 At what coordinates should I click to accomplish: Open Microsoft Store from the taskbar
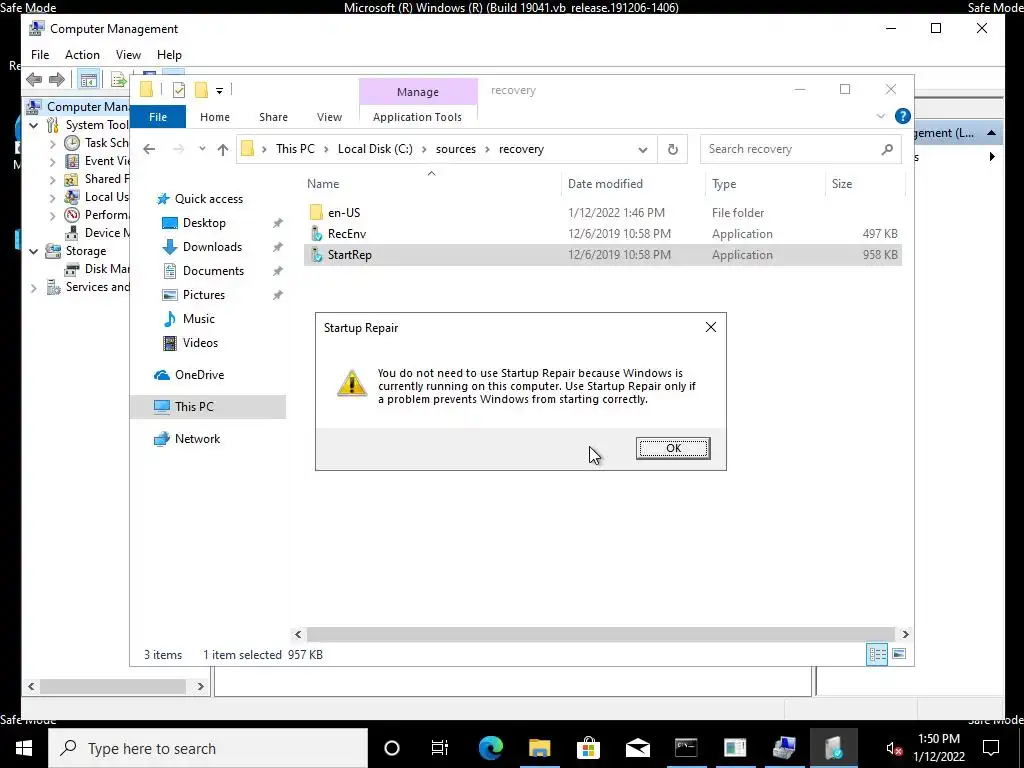(588, 748)
